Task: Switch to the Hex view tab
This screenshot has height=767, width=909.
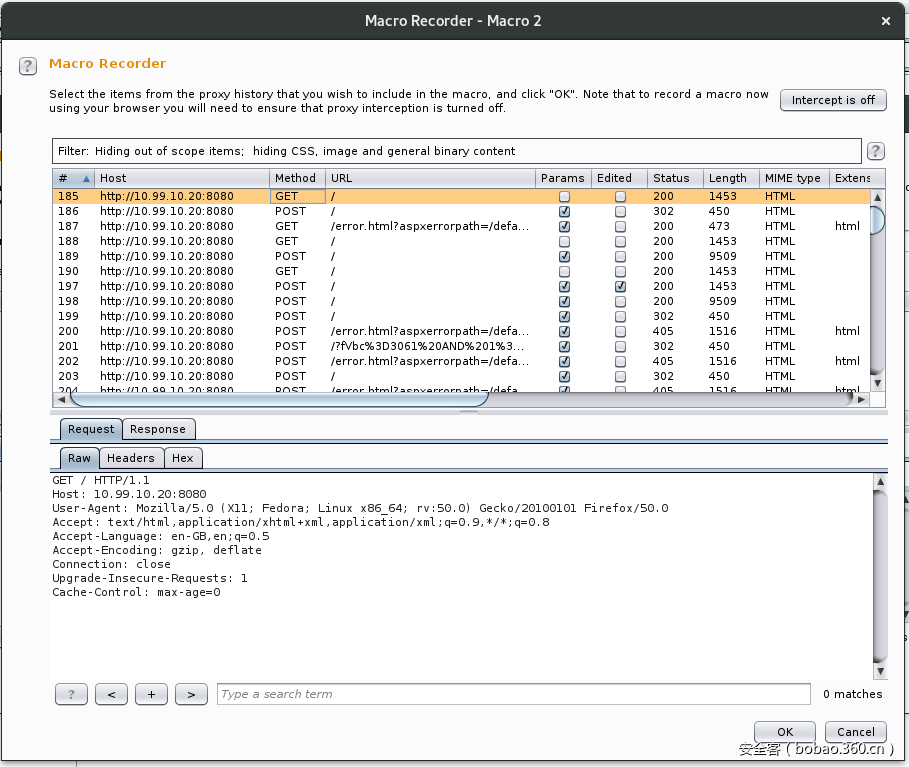Action: point(183,458)
